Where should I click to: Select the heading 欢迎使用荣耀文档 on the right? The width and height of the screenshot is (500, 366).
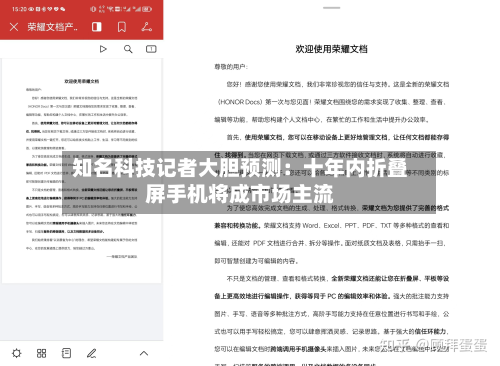331,49
